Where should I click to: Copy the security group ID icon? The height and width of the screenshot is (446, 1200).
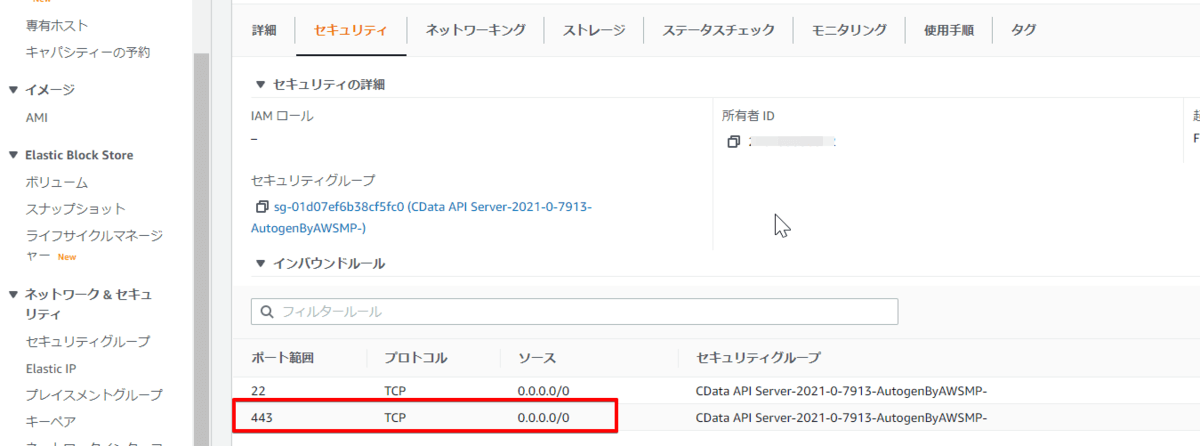pos(262,208)
